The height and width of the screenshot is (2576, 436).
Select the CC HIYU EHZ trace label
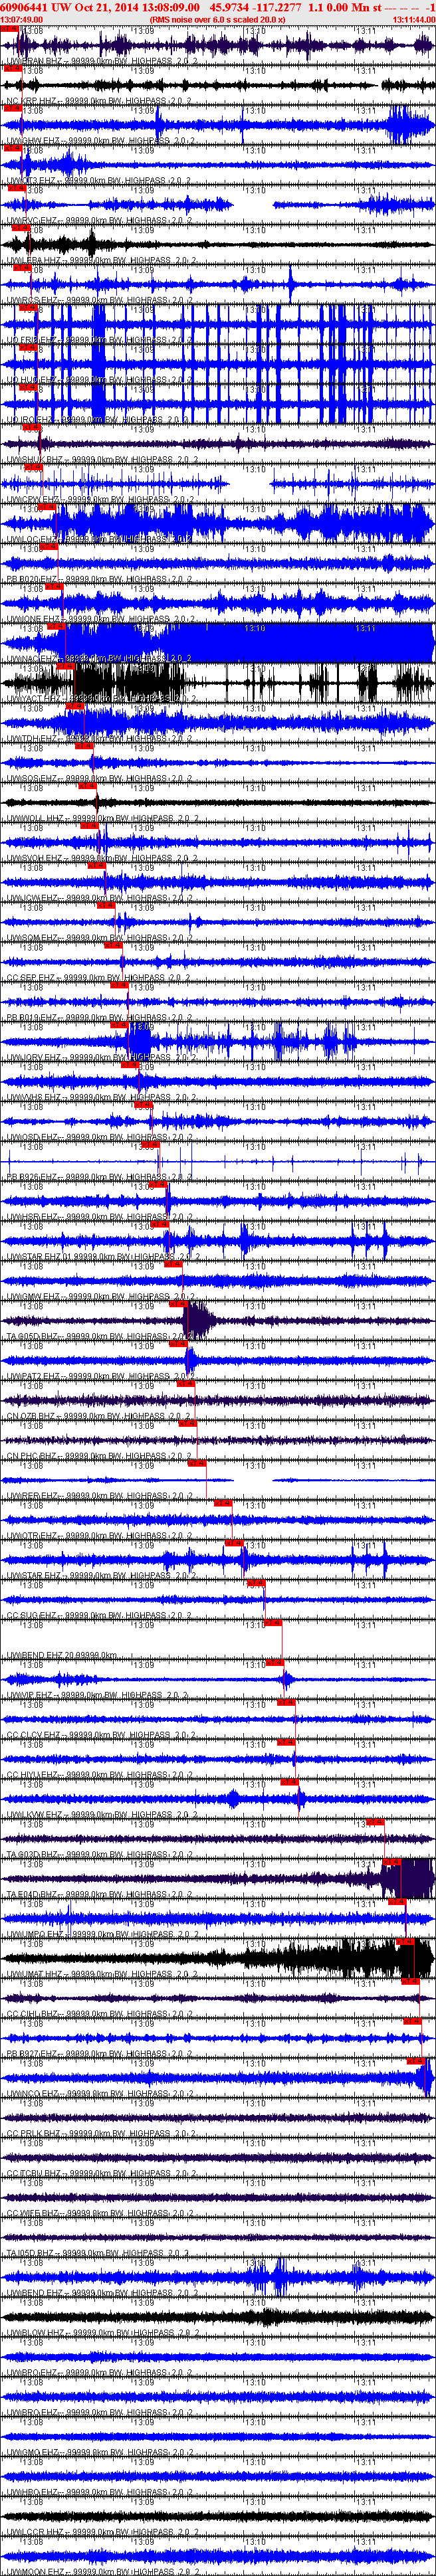click(x=101, y=1776)
